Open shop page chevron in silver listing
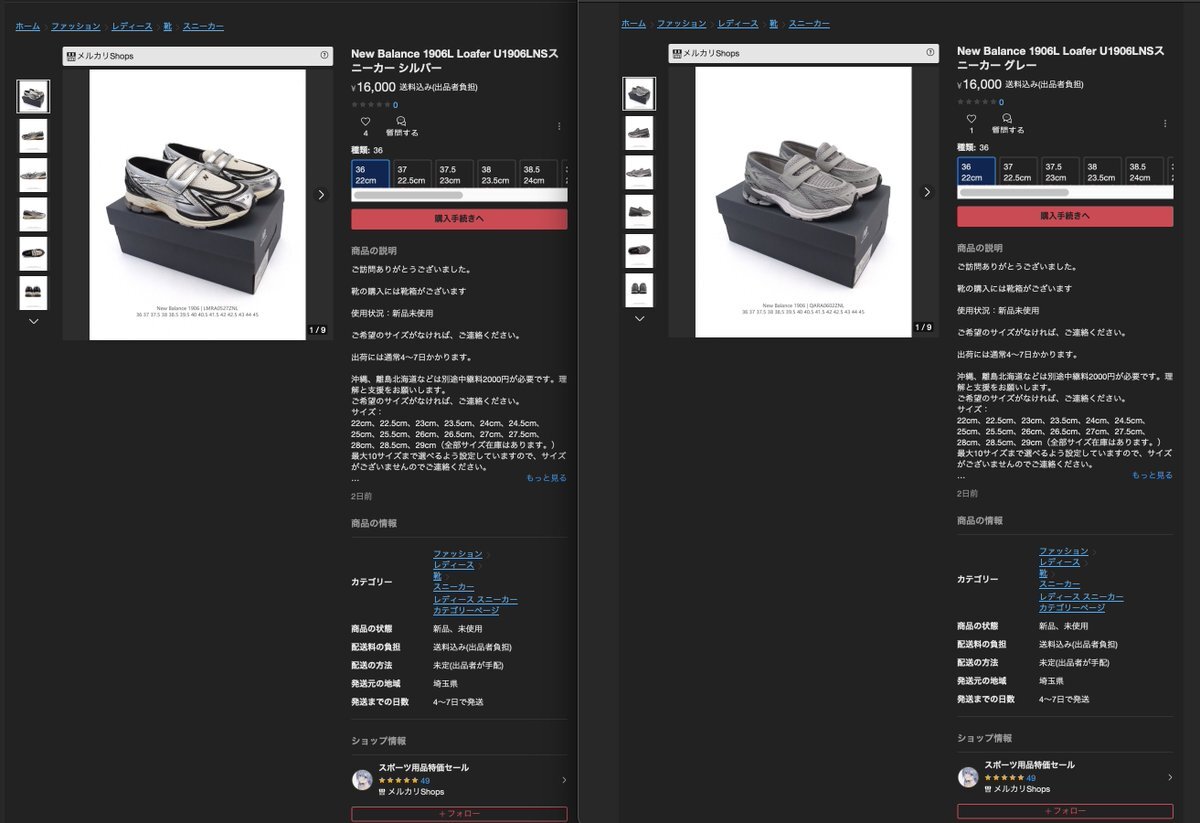The height and width of the screenshot is (823, 1200). (564, 780)
